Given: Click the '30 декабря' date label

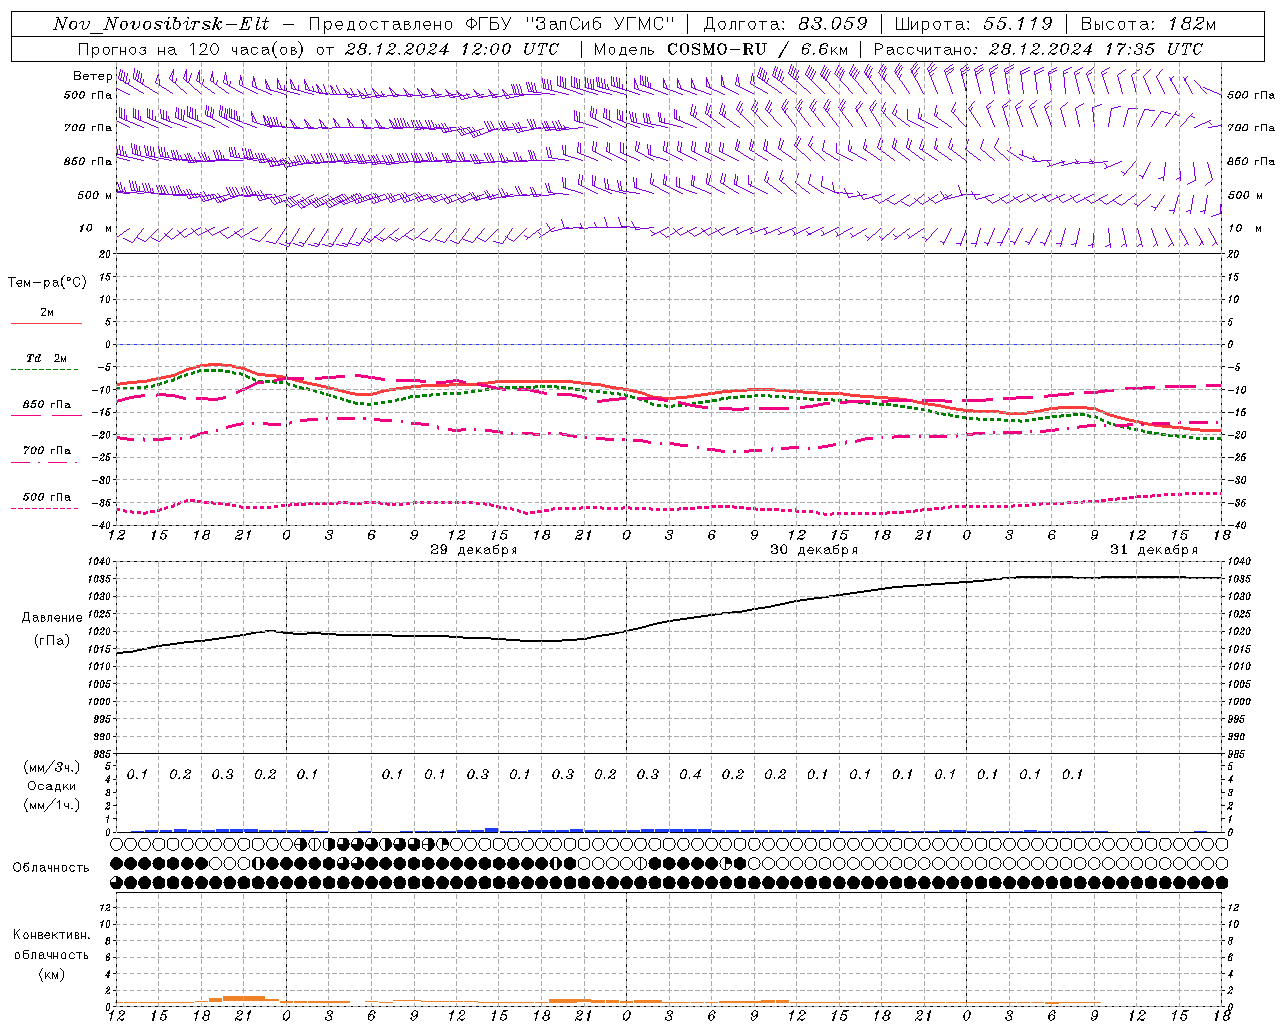Looking at the screenshot, I should coord(814,550).
